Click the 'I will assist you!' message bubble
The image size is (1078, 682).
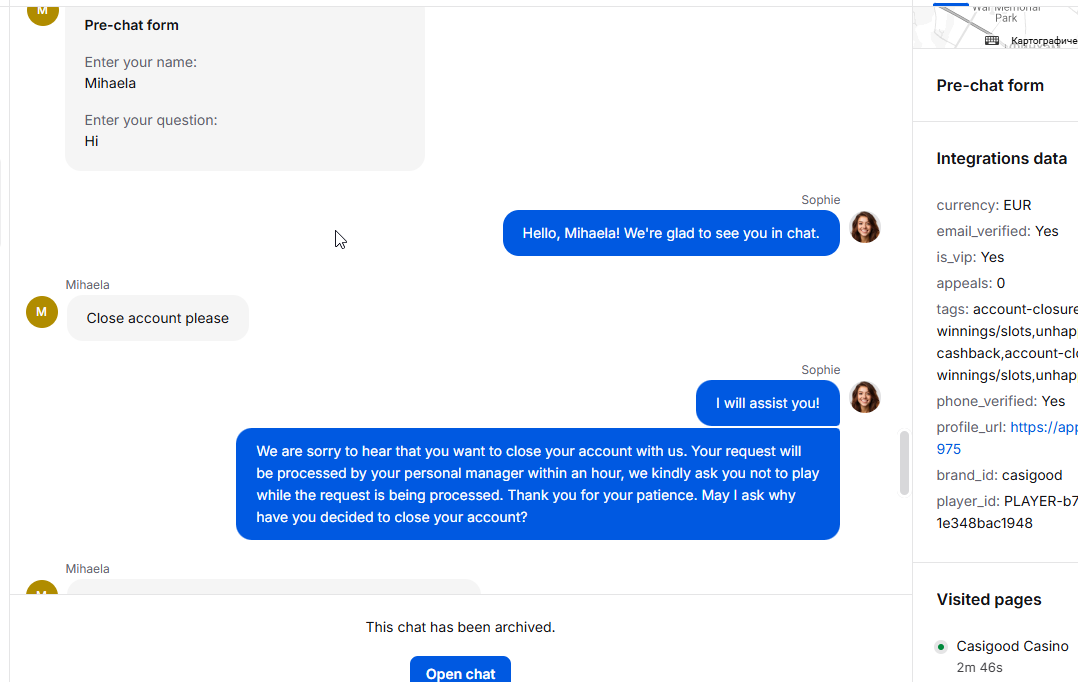[767, 403]
